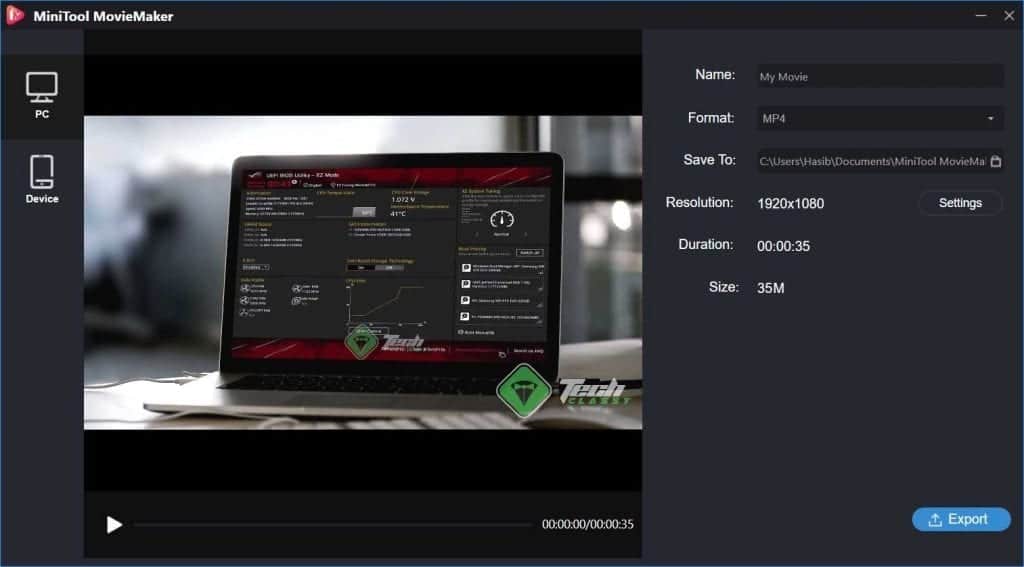Screen dimensions: 1024x567
Task: Switch to the Device export tab
Action: (x=42, y=180)
